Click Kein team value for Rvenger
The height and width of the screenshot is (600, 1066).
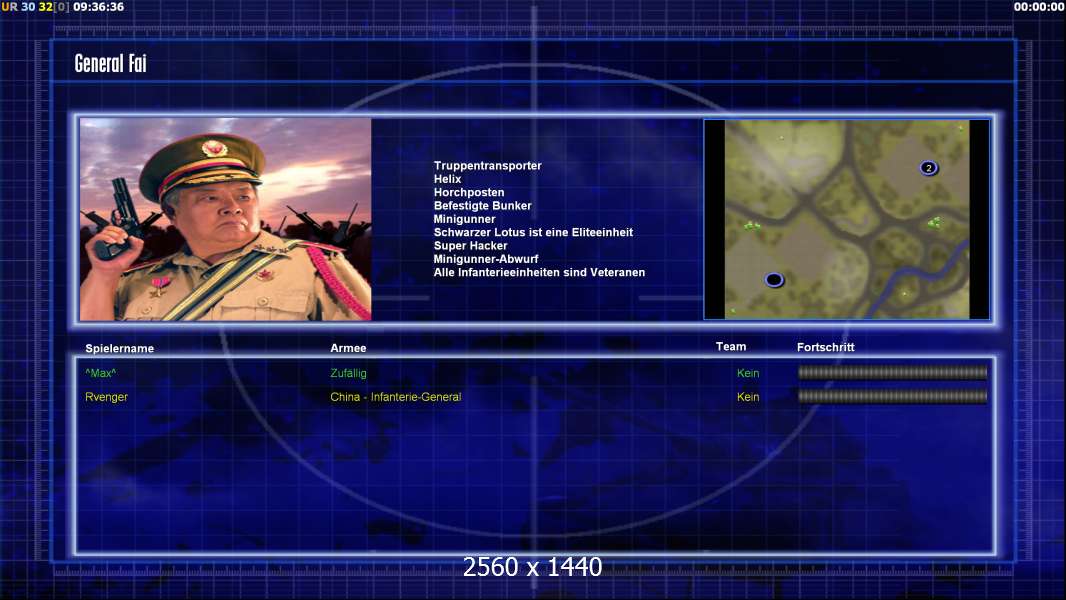748,397
